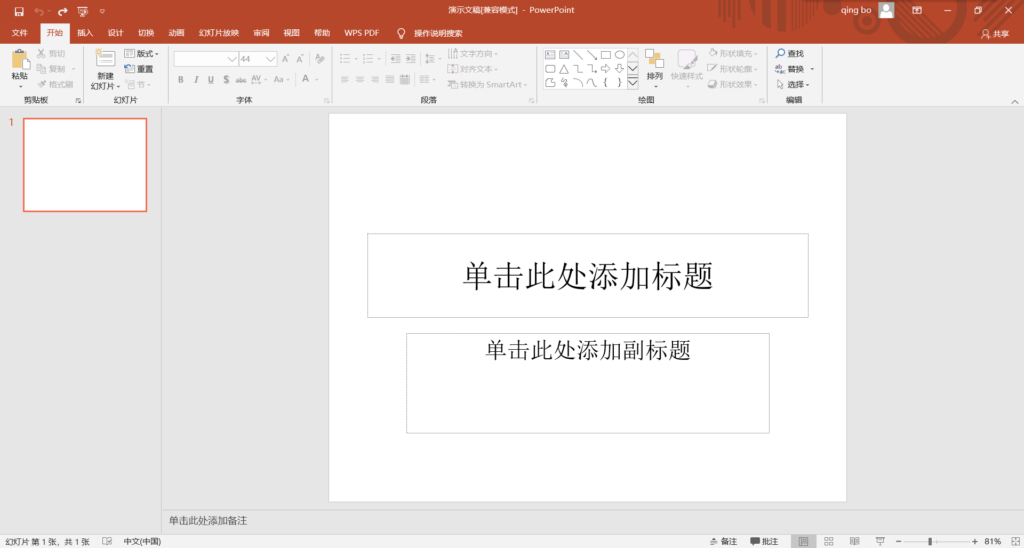The image size is (1024, 548).
Task: Click the Arrange (排列) icon
Action: 654,59
